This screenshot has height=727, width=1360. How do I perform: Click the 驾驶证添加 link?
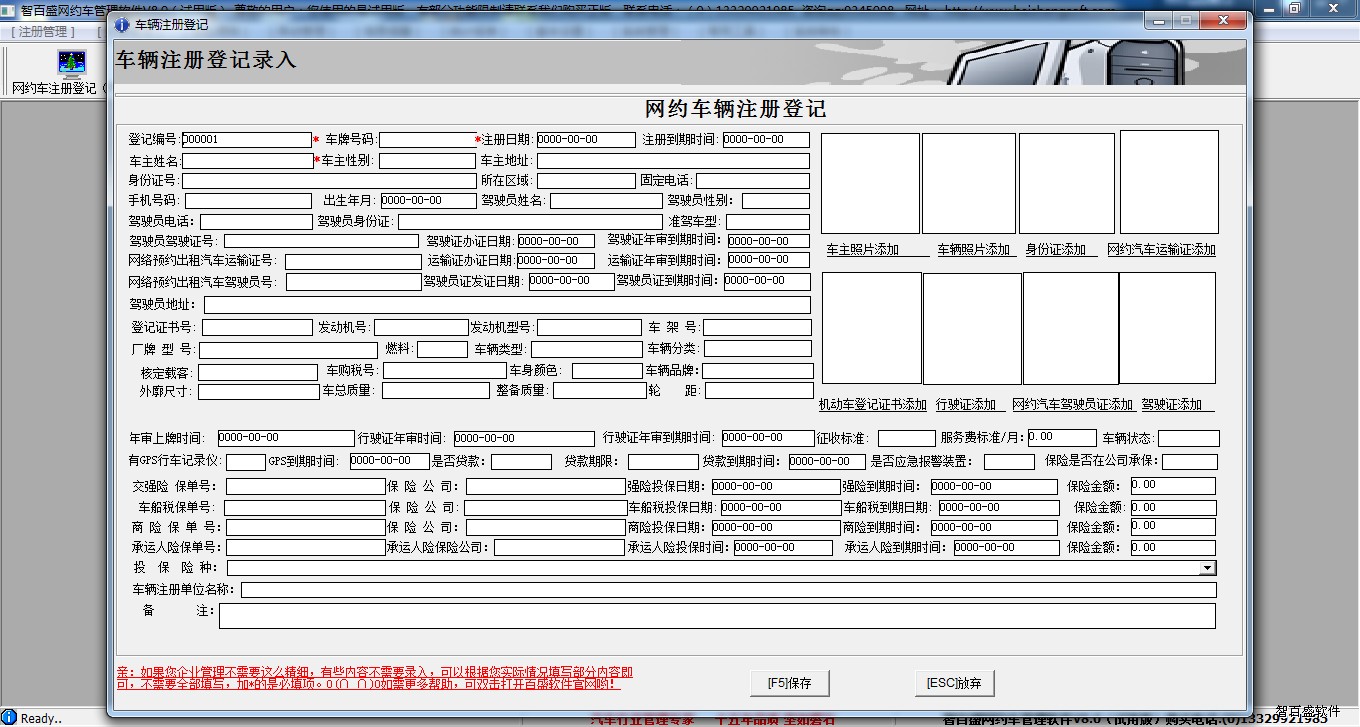tap(1172, 405)
